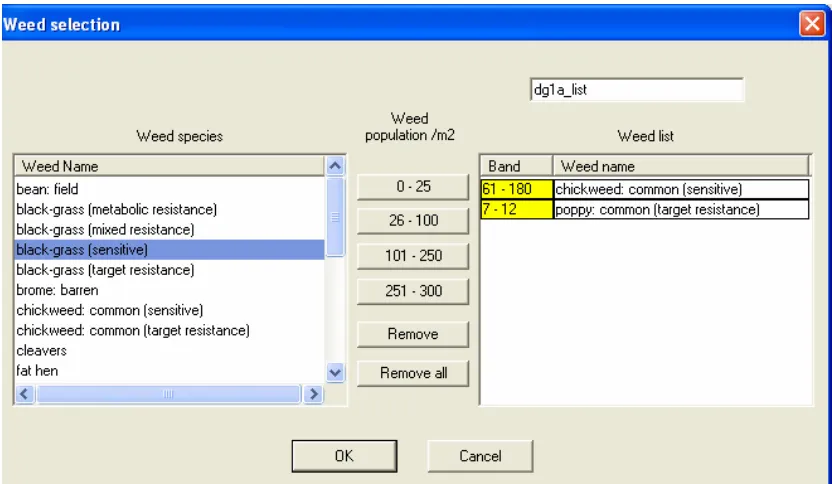Click the left arrow of the horizontal scrollbar
The image size is (832, 484).
point(24,394)
